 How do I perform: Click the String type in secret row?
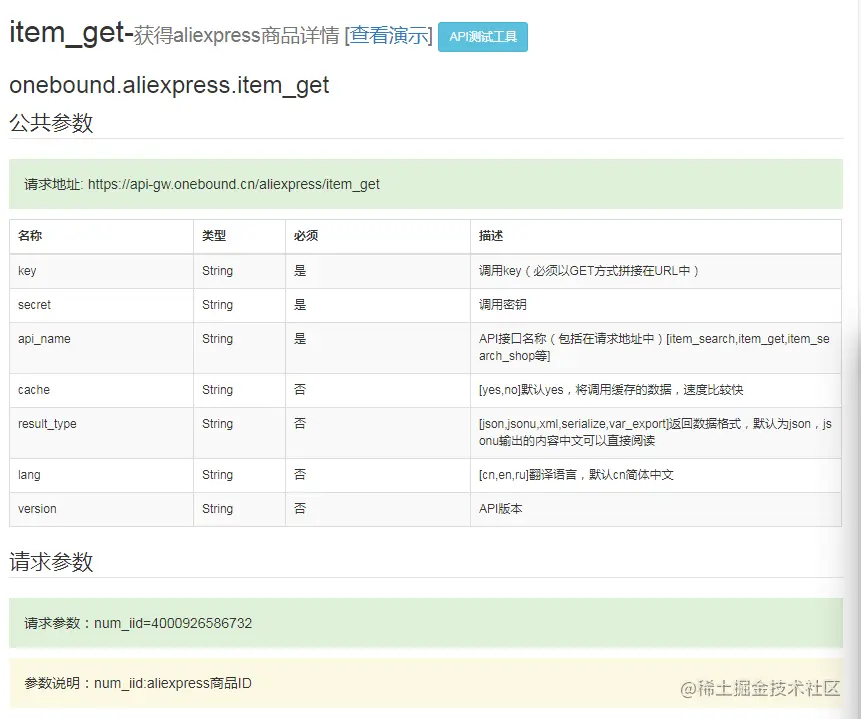coord(217,305)
